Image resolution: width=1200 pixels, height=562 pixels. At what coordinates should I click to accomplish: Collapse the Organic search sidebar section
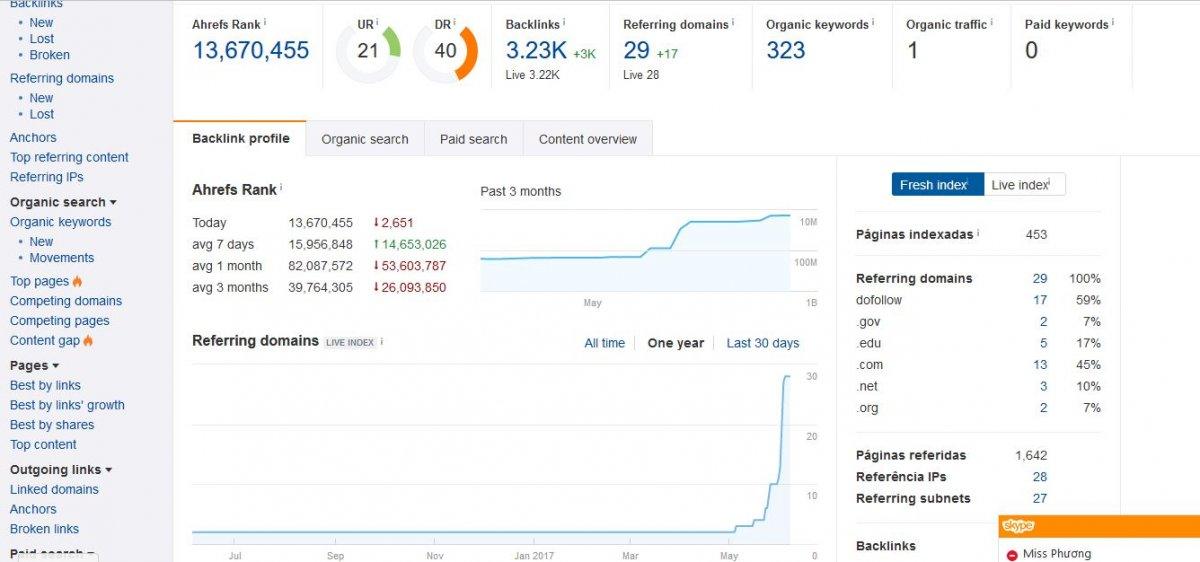coord(63,202)
